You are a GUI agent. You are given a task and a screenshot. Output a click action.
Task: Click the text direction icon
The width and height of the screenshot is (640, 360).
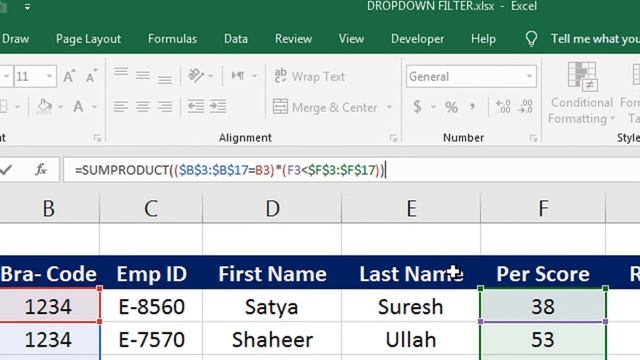point(238,76)
